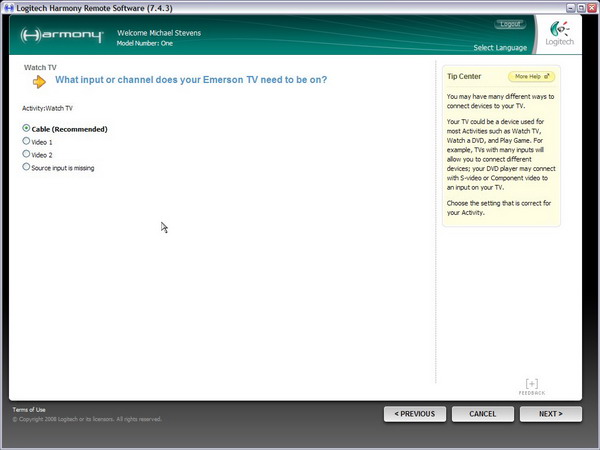Click the orange arrow beside the question

point(39,82)
